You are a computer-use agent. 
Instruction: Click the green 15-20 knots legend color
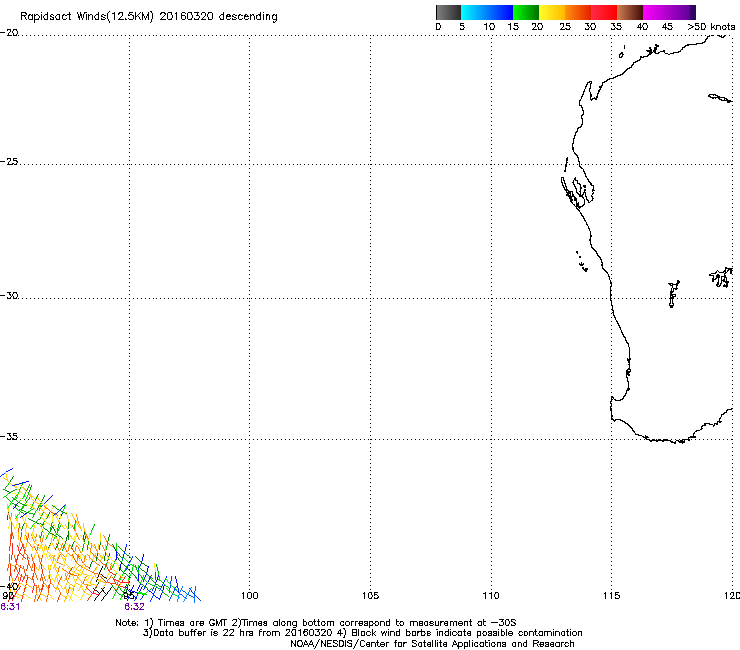coord(526,12)
